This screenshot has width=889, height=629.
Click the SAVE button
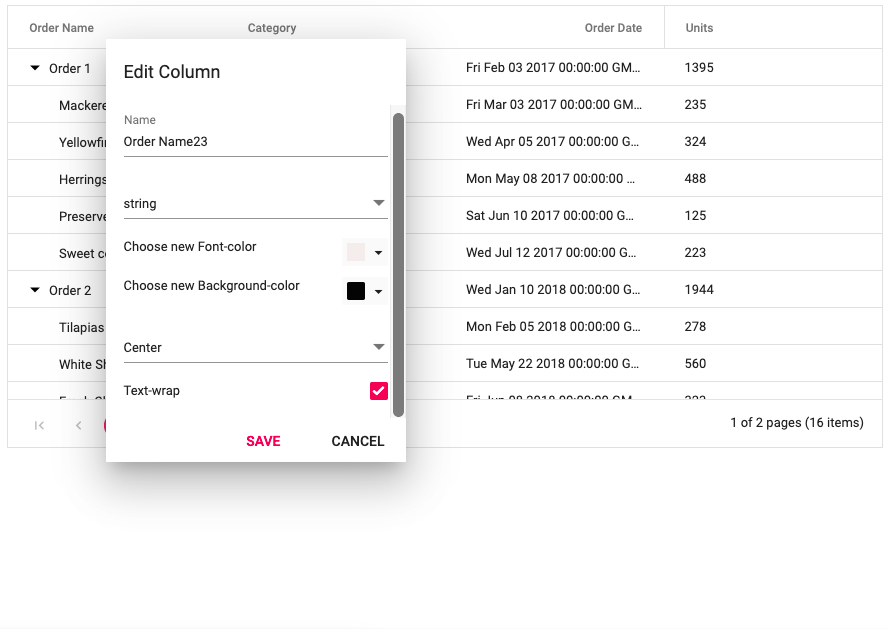(263, 441)
